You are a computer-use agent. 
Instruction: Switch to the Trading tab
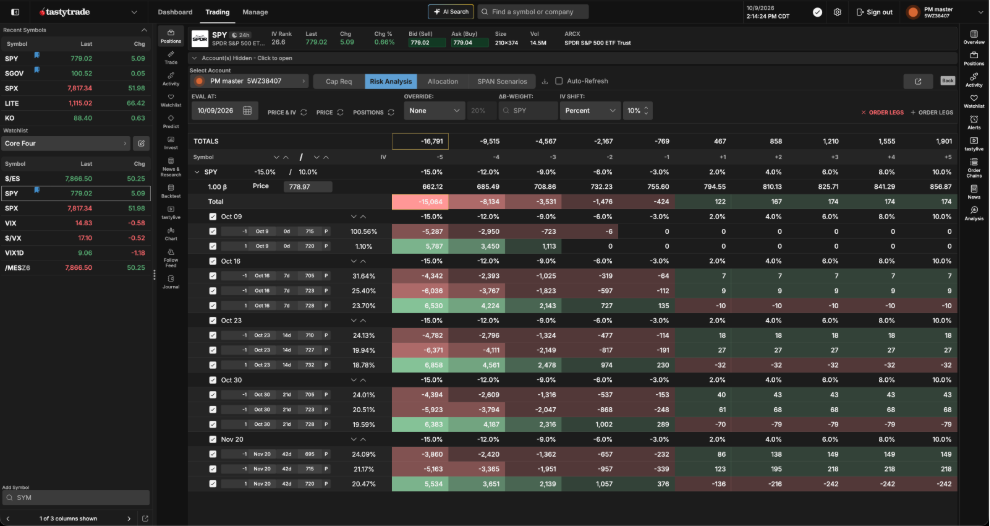pos(217,12)
